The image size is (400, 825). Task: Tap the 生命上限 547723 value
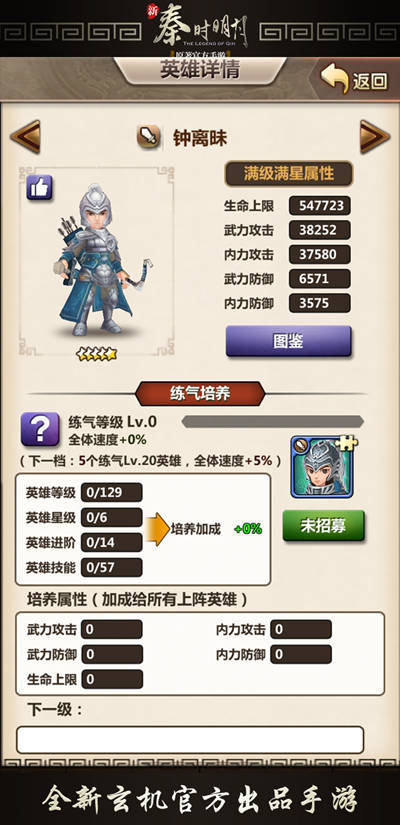320,206
